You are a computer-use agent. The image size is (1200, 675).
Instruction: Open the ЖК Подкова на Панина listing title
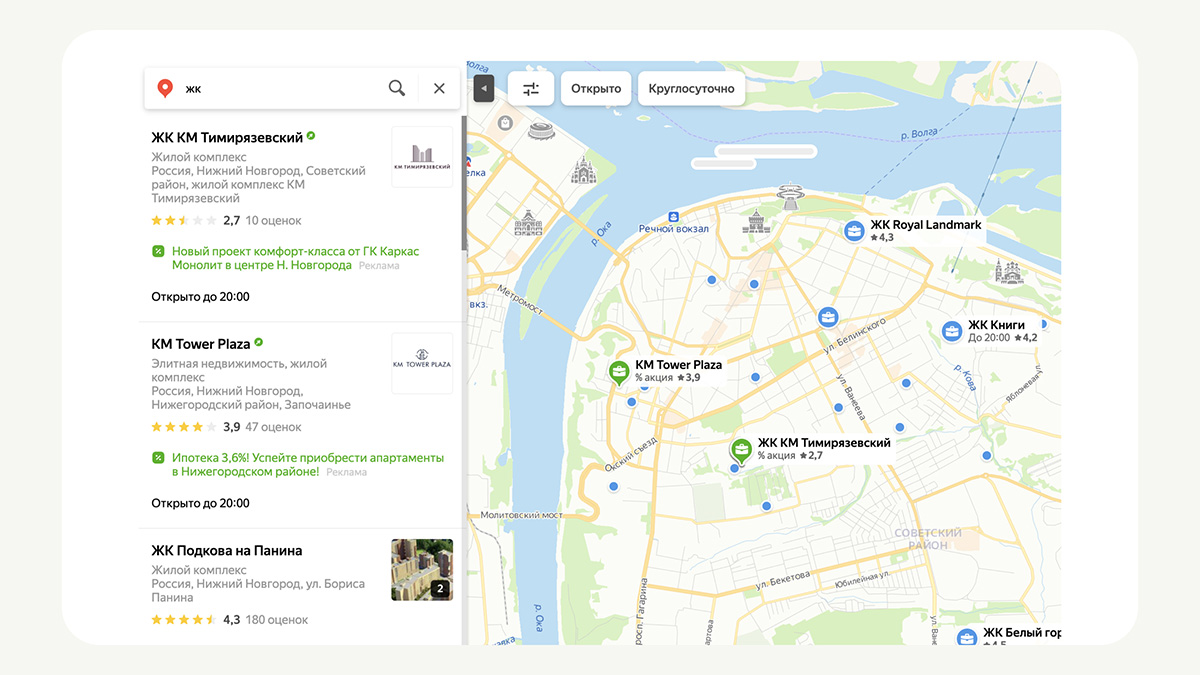pos(227,551)
